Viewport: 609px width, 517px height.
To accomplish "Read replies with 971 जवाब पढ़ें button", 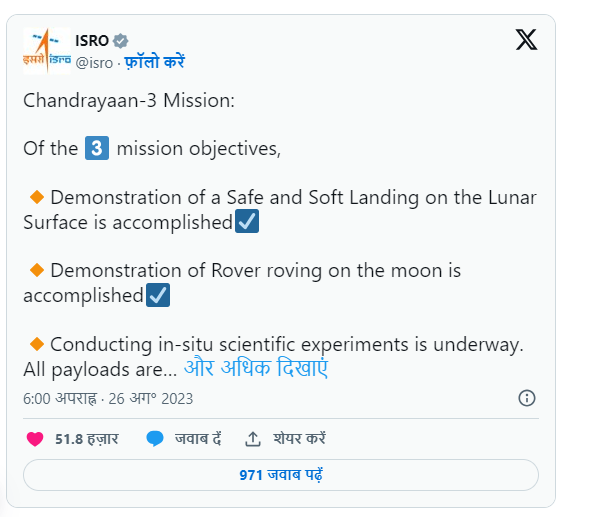I will pyautogui.click(x=281, y=475).
